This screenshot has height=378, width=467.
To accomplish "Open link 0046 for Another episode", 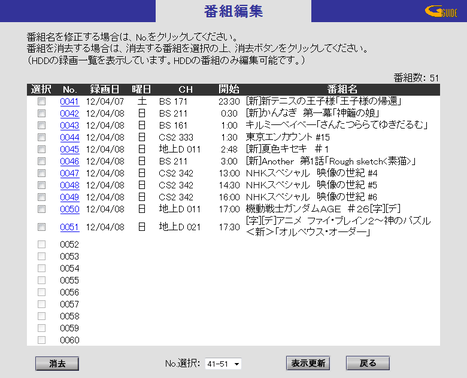I will coord(69,161).
